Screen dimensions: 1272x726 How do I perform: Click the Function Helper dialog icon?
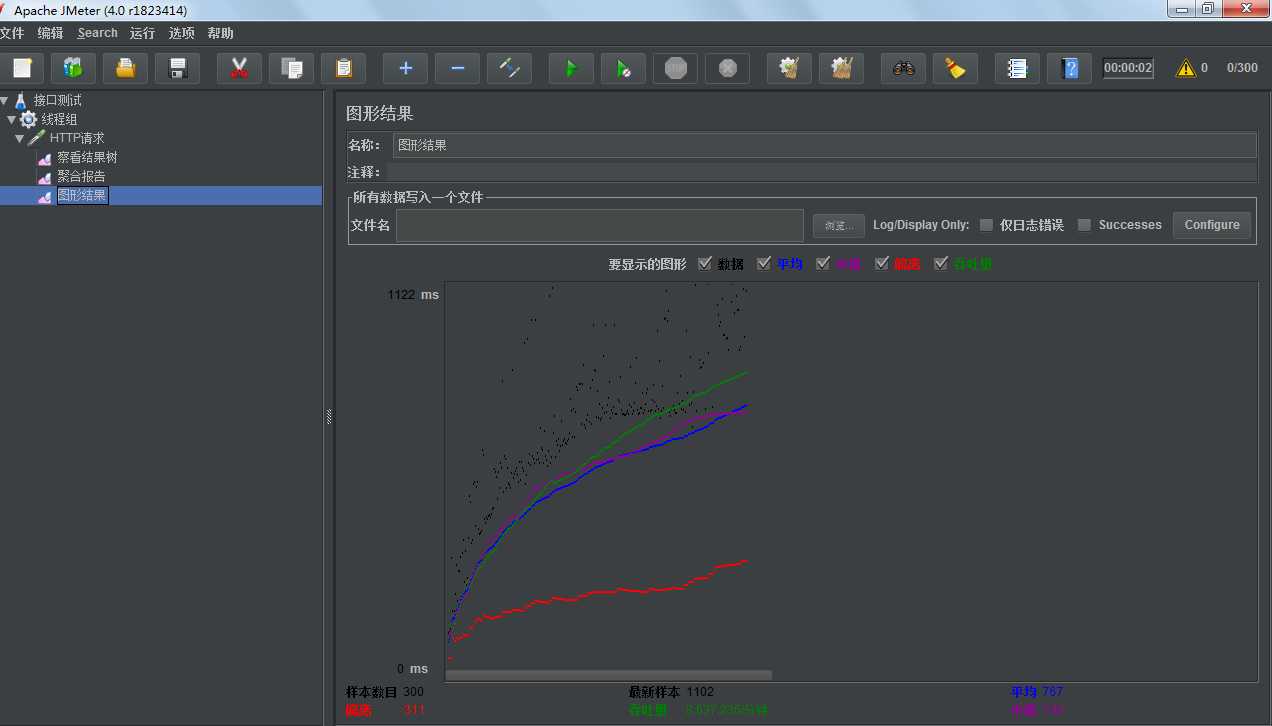1017,68
